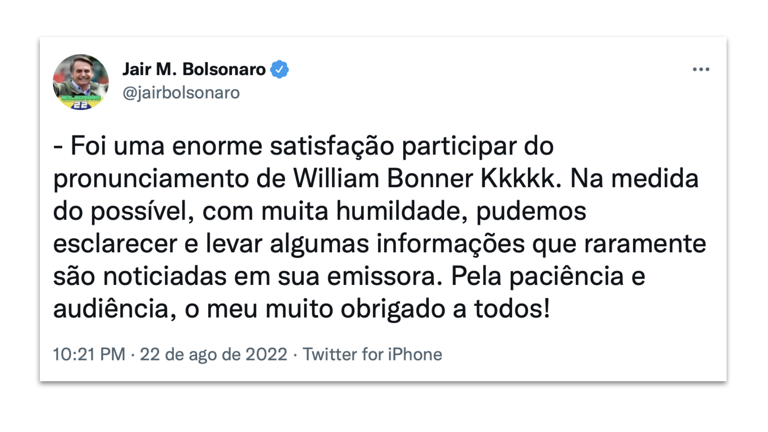Open Bolsonaro's round profile picture
The image size is (768, 432).
tap(81, 82)
